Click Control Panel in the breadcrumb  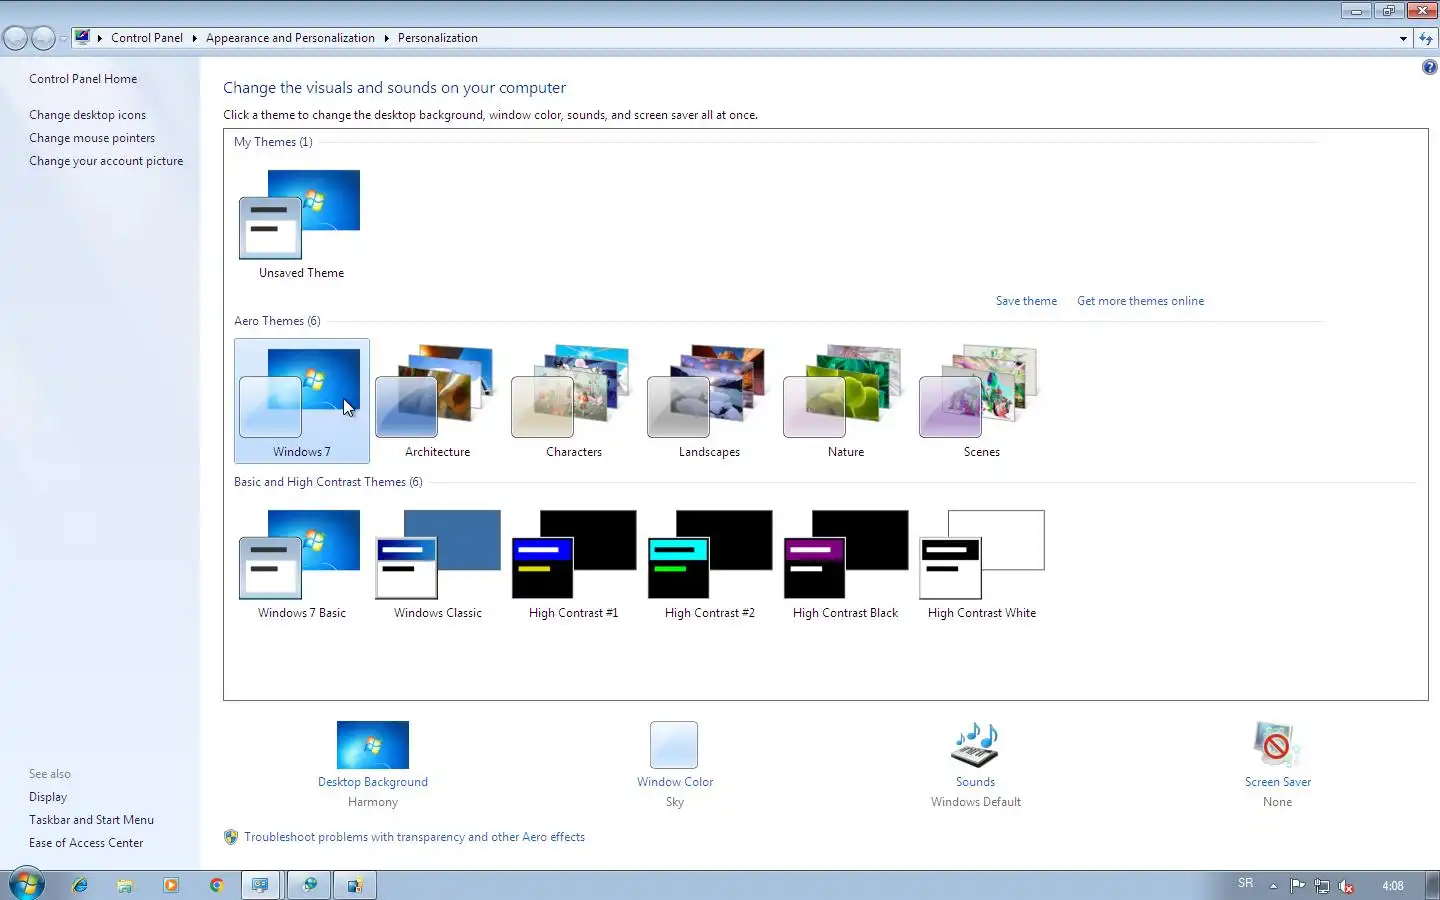tap(147, 38)
